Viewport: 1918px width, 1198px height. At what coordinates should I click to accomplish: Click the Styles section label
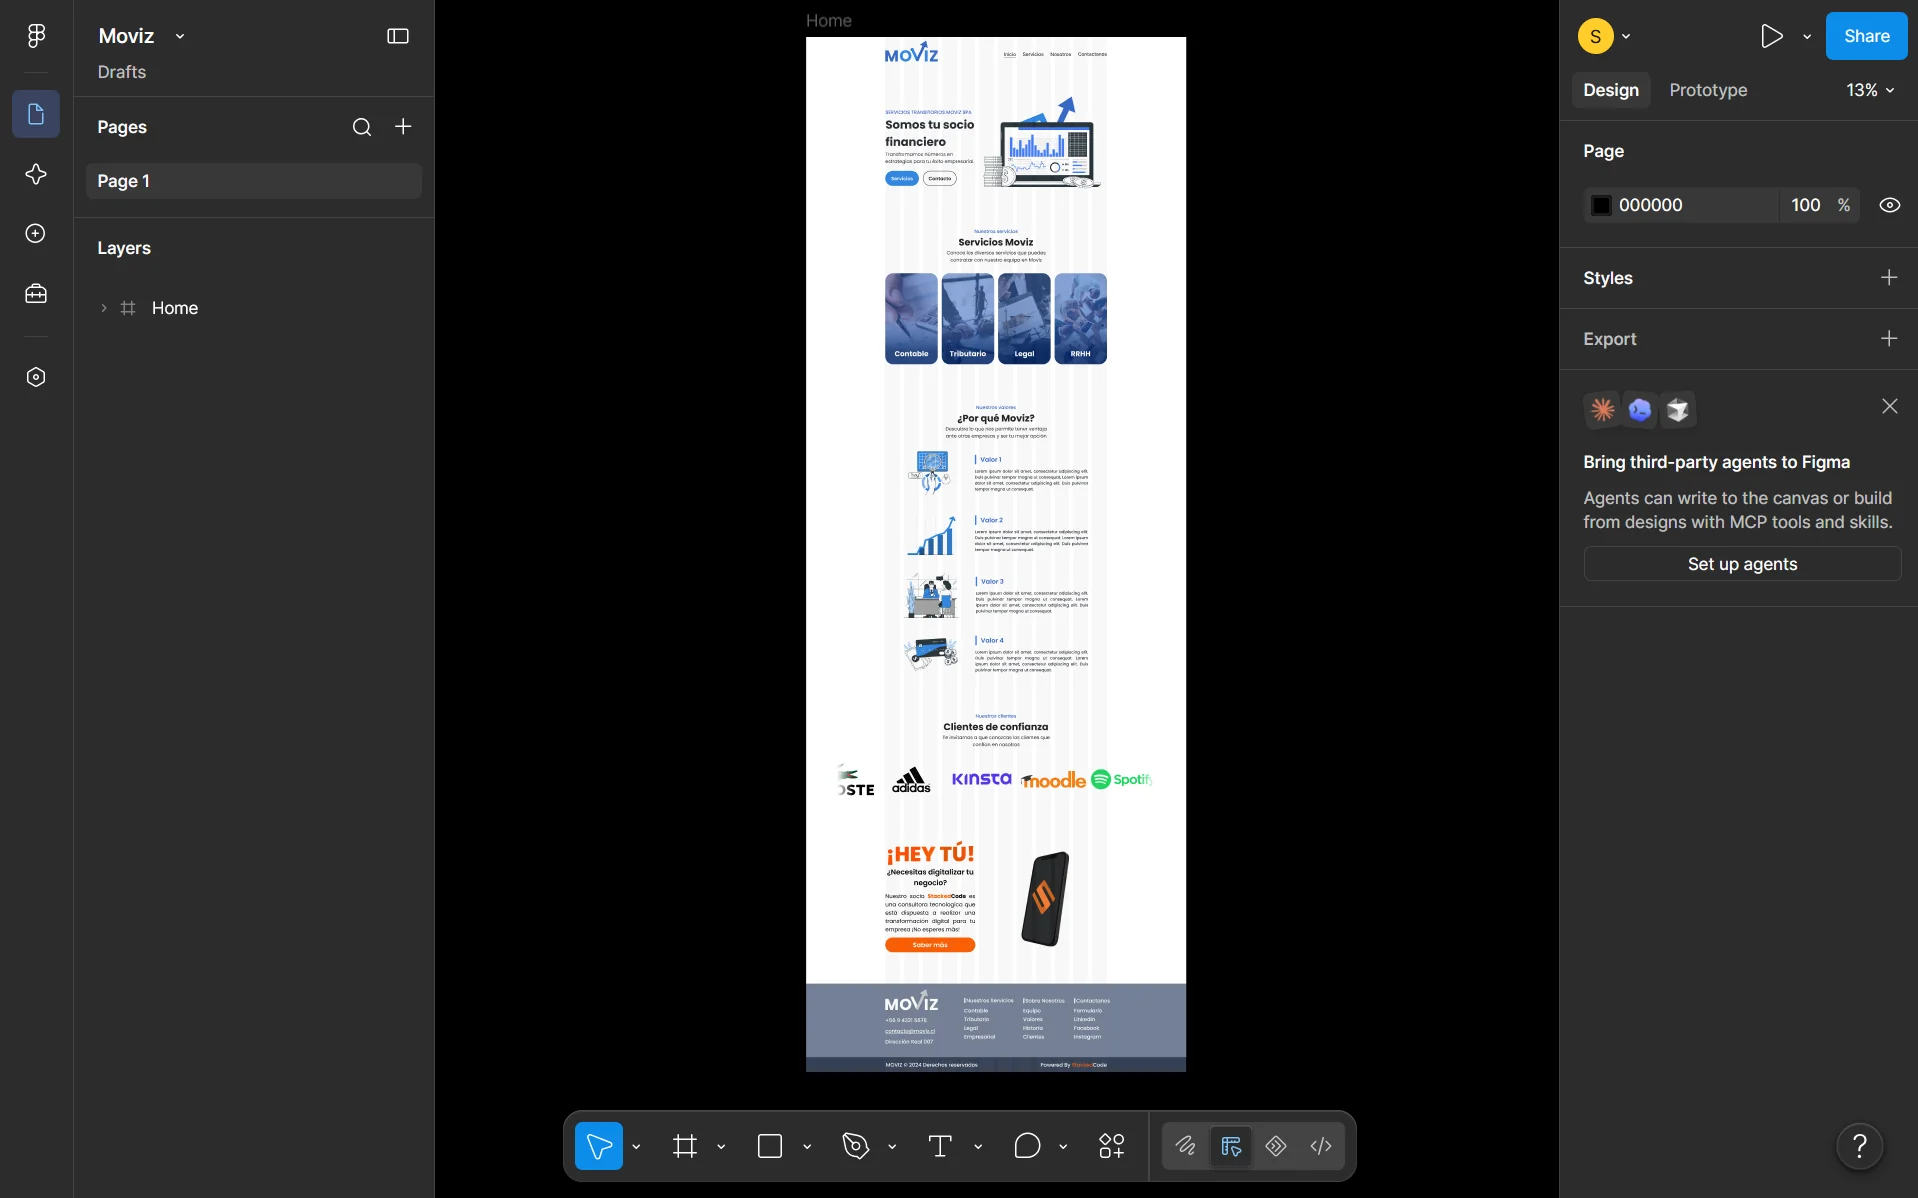tap(1608, 278)
